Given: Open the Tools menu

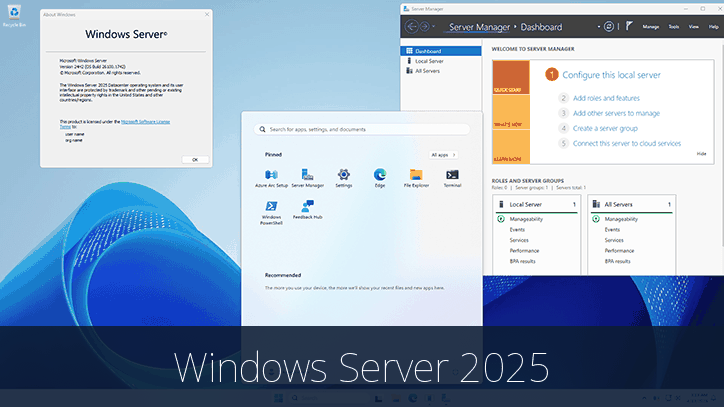Looking at the screenshot, I should coord(674,27).
